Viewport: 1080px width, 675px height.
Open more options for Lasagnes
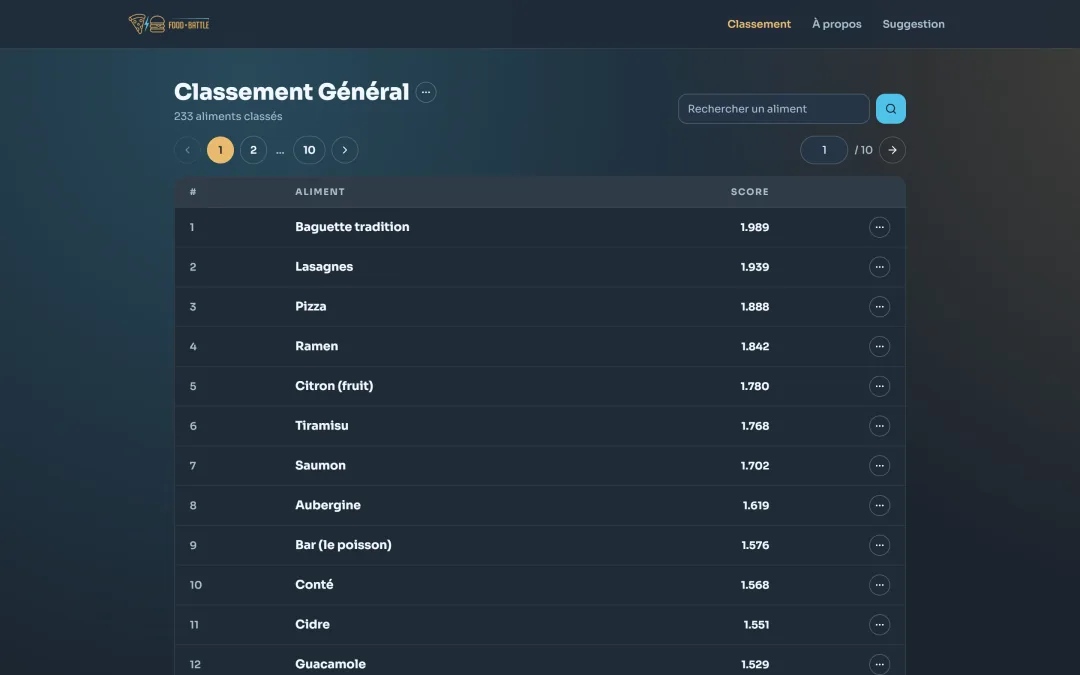point(880,267)
